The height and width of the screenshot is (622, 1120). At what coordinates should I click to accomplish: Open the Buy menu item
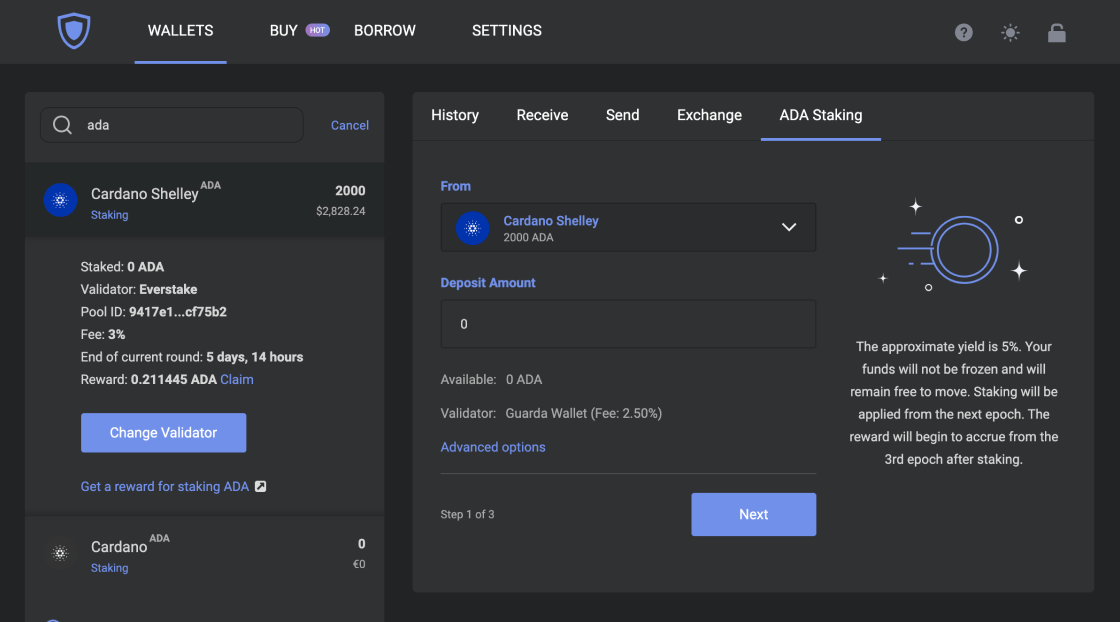284,31
